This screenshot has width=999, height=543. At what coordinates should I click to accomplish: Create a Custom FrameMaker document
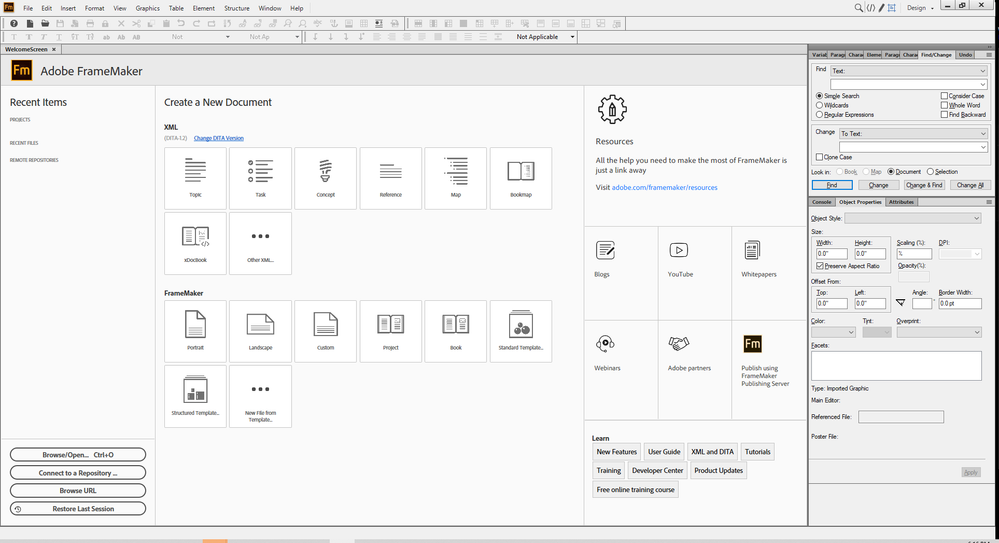tap(326, 331)
